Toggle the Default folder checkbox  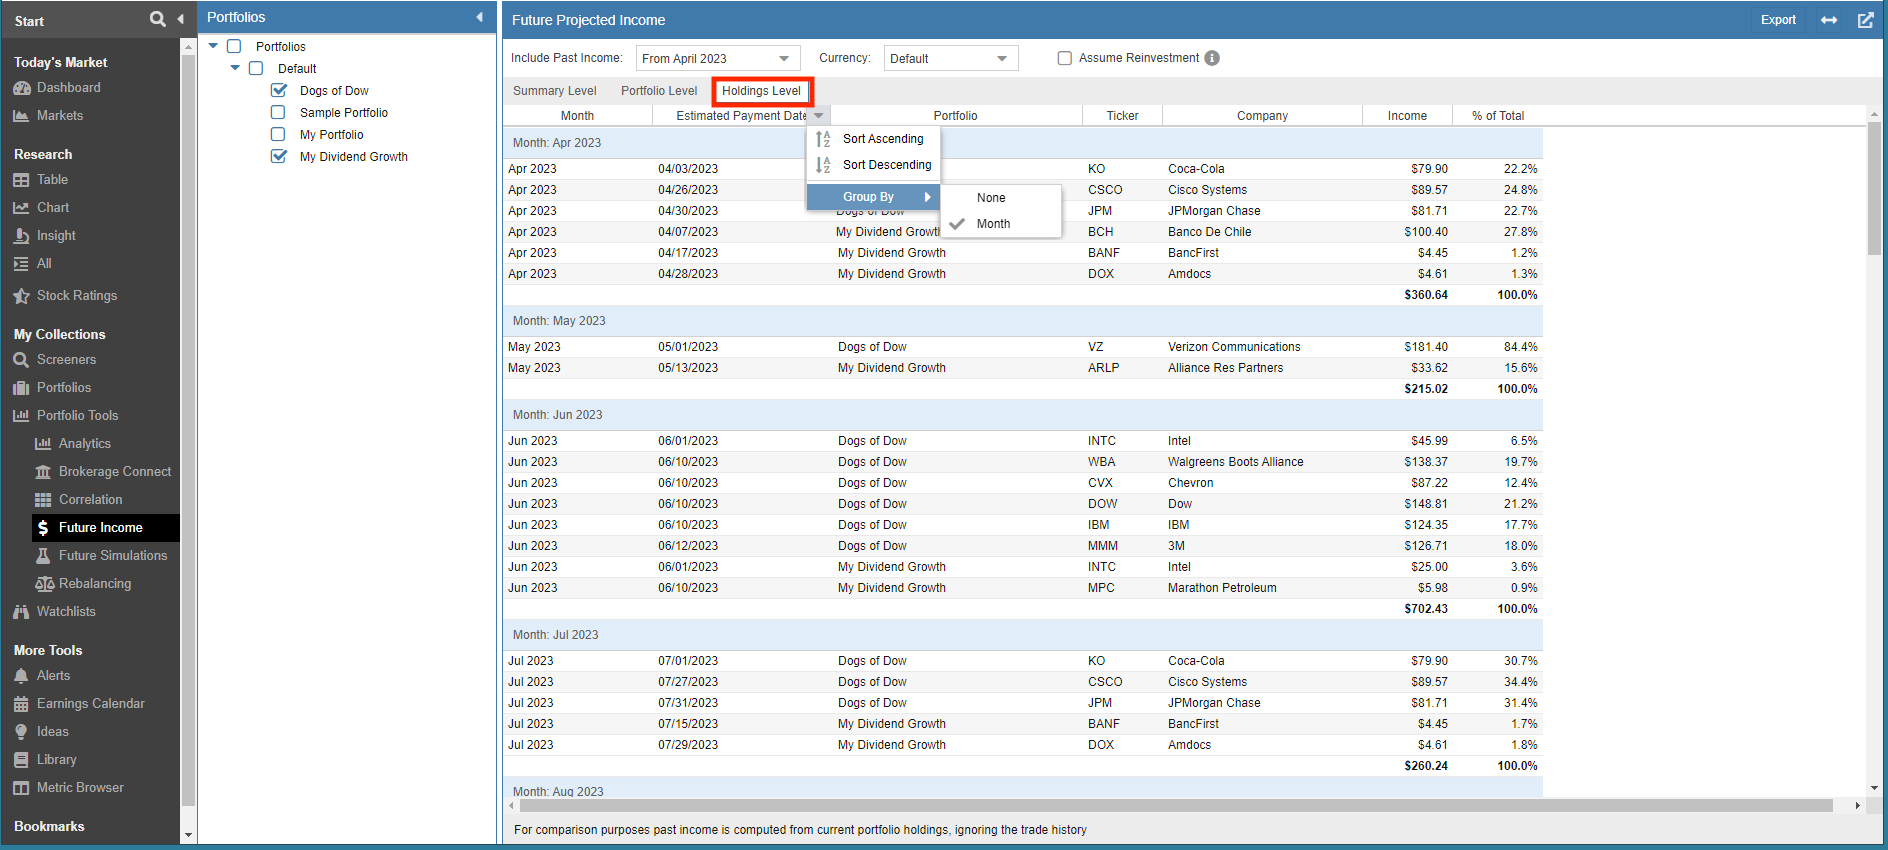tap(256, 68)
